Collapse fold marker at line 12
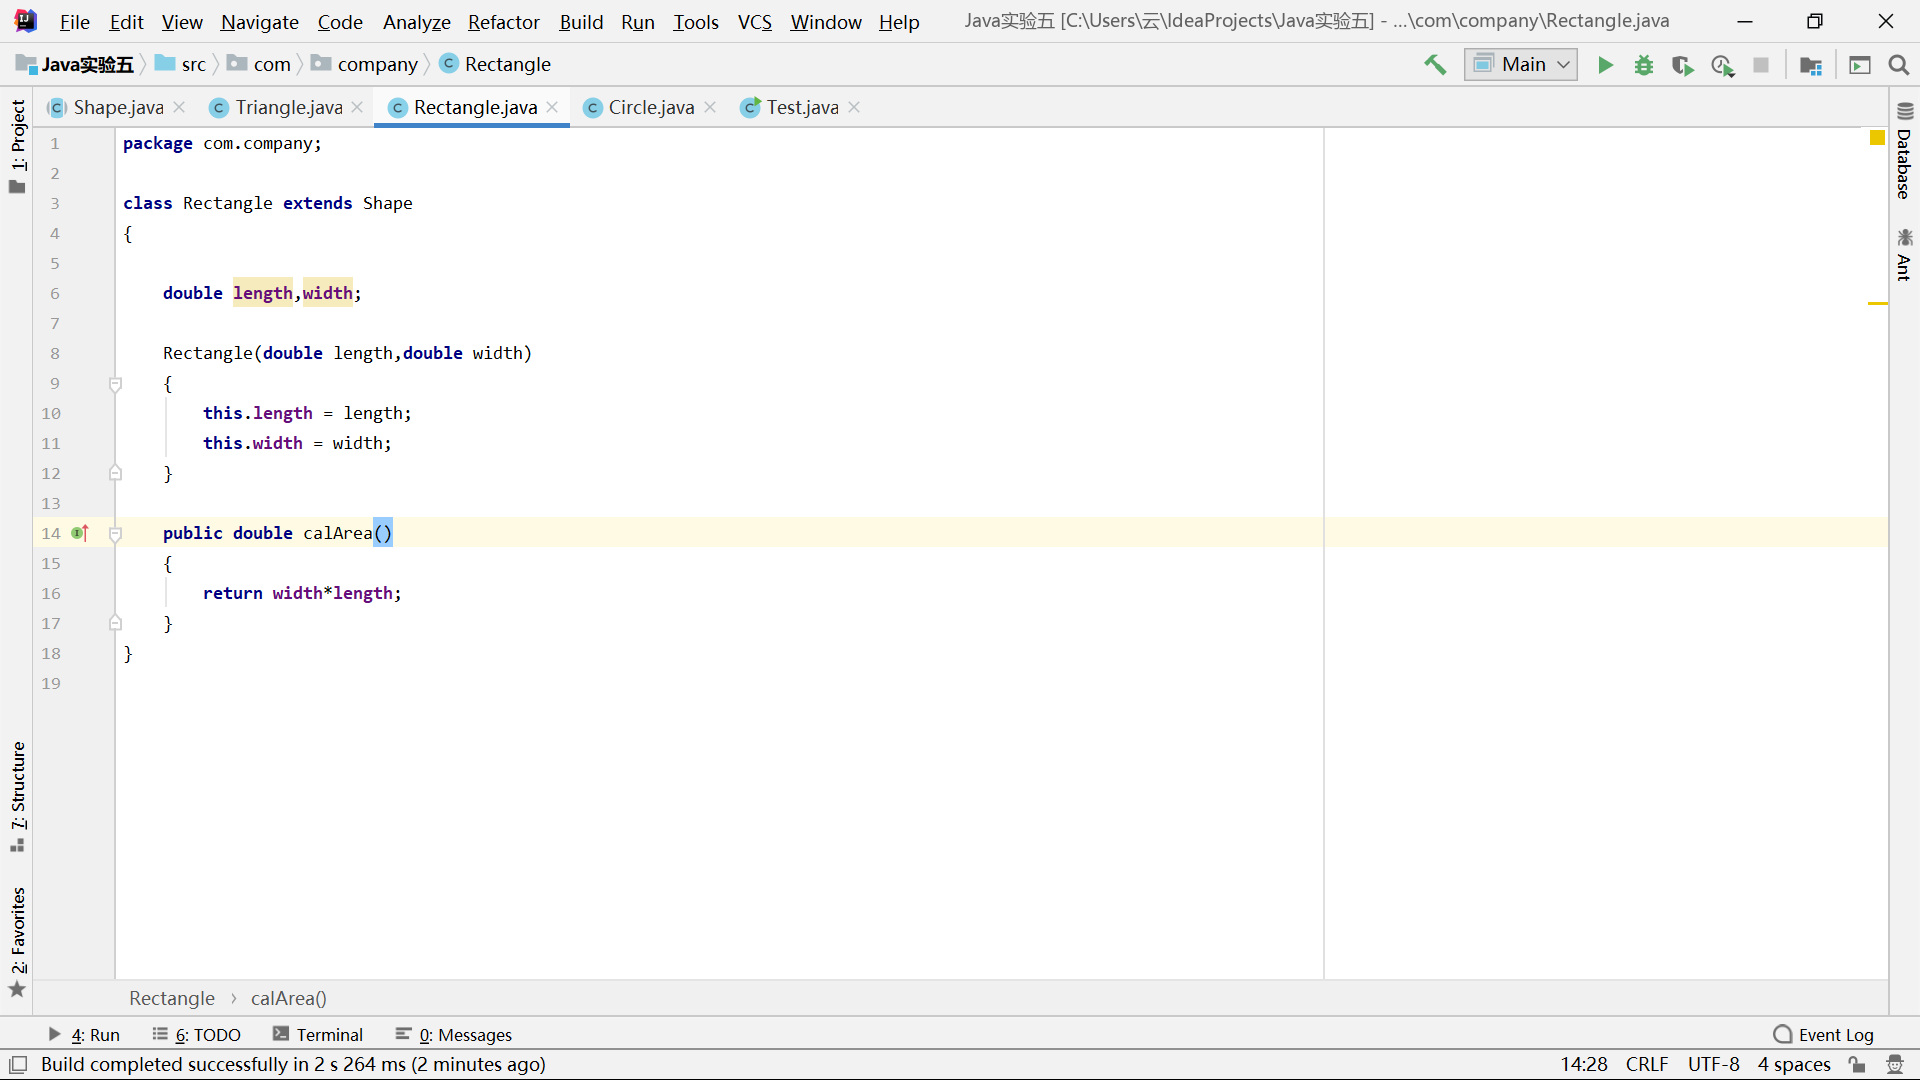 (x=115, y=473)
